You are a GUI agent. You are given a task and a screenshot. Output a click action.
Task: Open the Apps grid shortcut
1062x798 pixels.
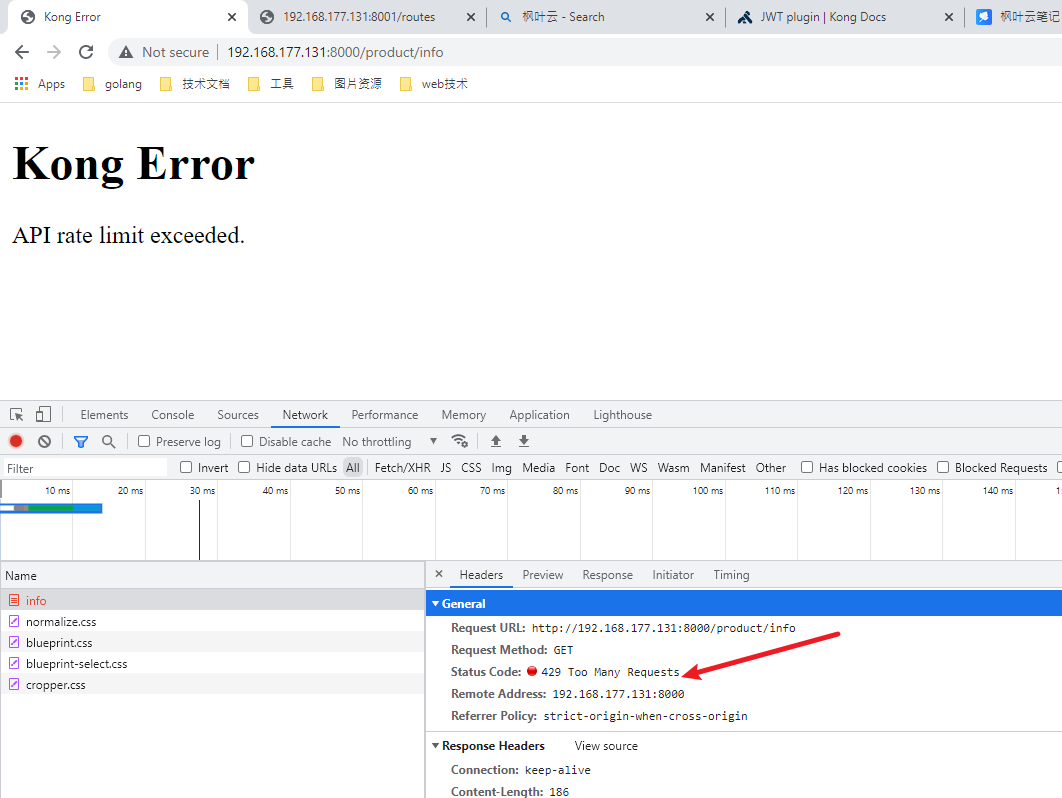(x=40, y=84)
